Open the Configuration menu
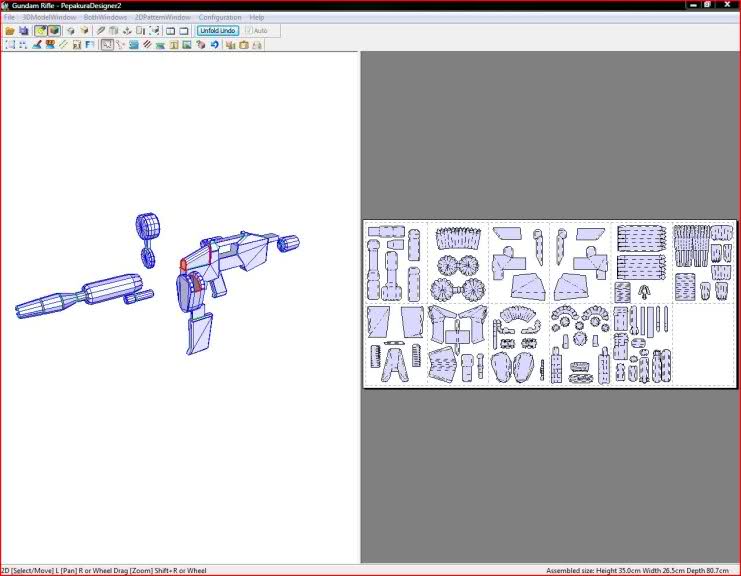The width and height of the screenshot is (741, 576). [x=219, y=18]
